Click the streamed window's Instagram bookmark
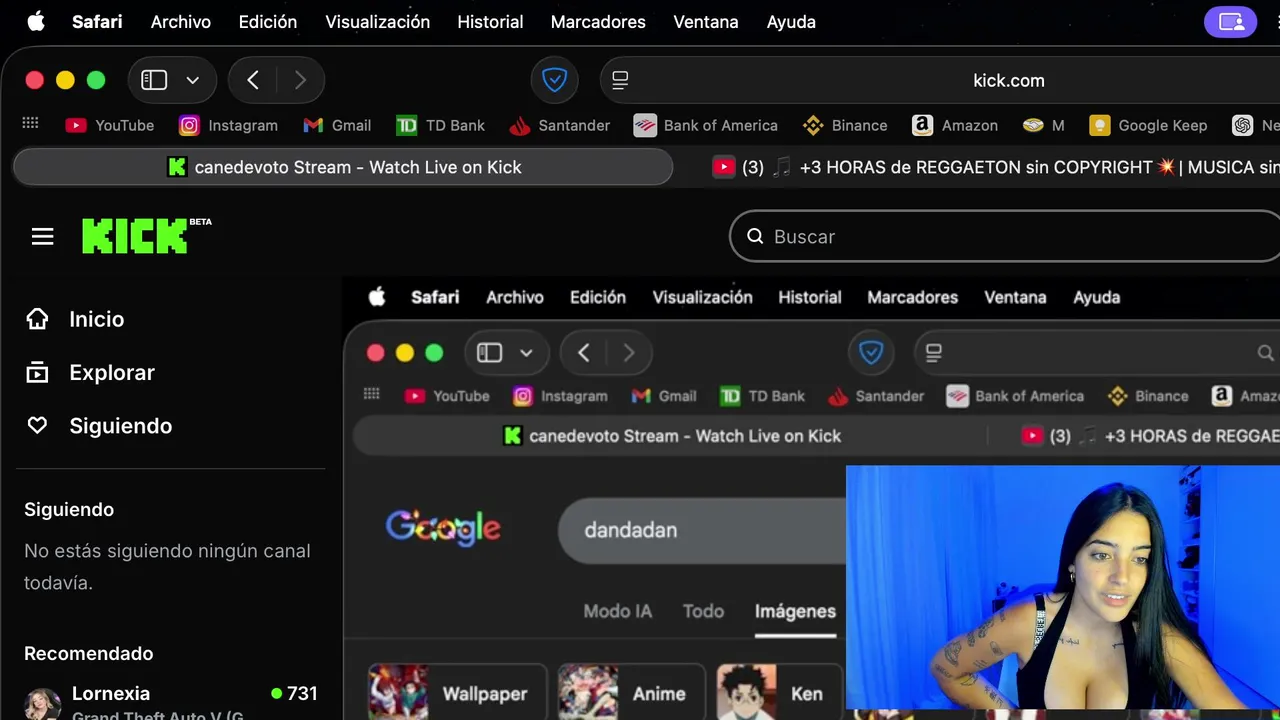 click(560, 396)
